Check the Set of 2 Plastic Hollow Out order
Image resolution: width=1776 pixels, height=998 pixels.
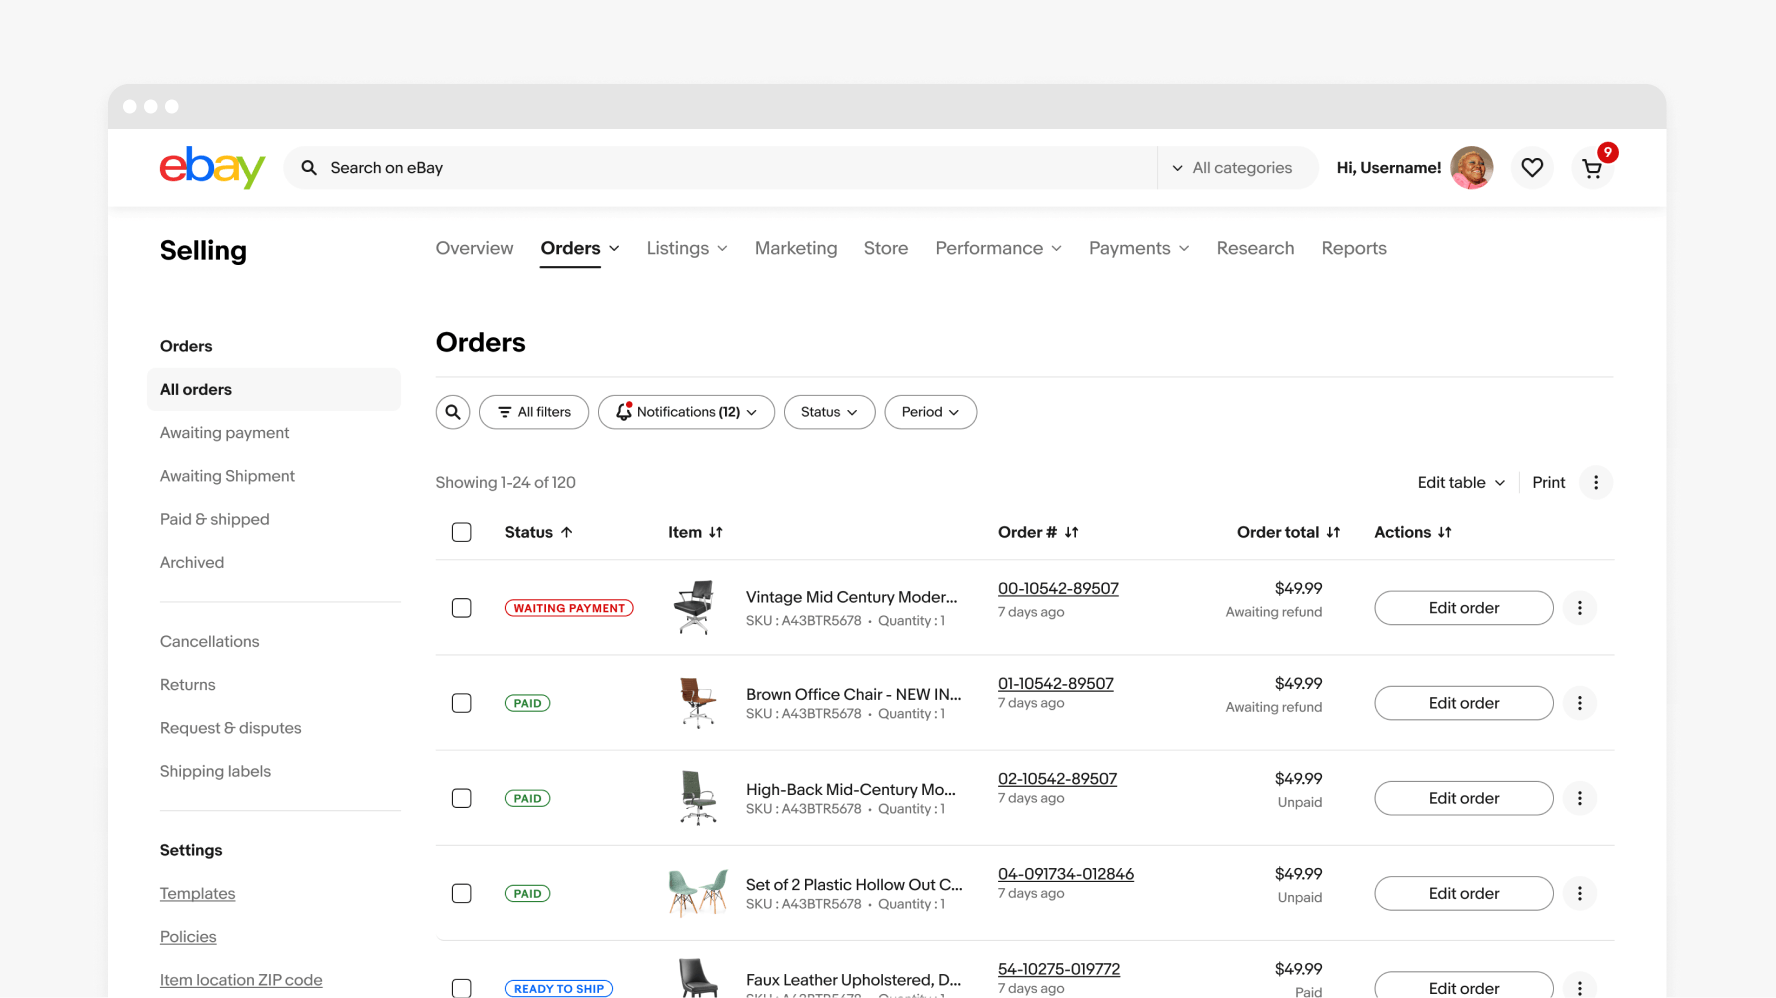click(x=461, y=893)
